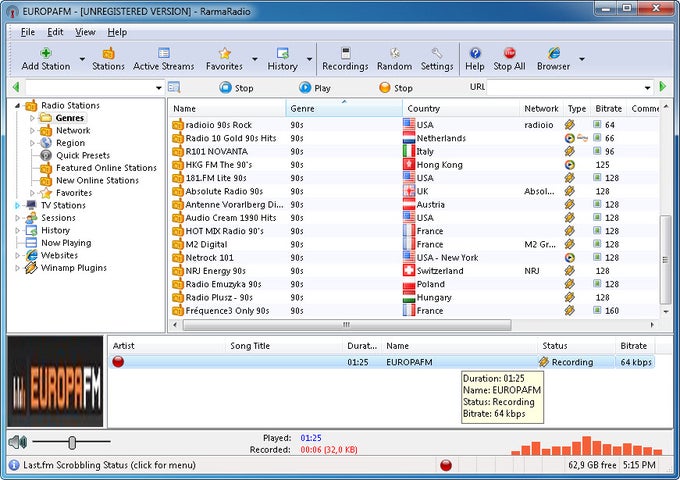
Task: Open the Browser from the toolbar
Action: click(x=553, y=59)
